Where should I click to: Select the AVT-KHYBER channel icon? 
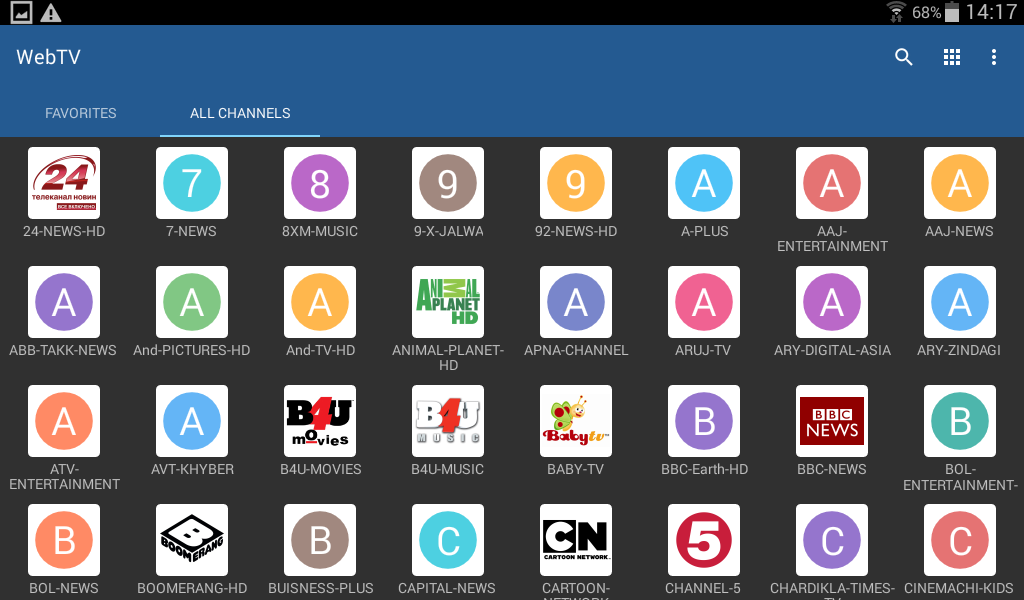click(x=192, y=421)
